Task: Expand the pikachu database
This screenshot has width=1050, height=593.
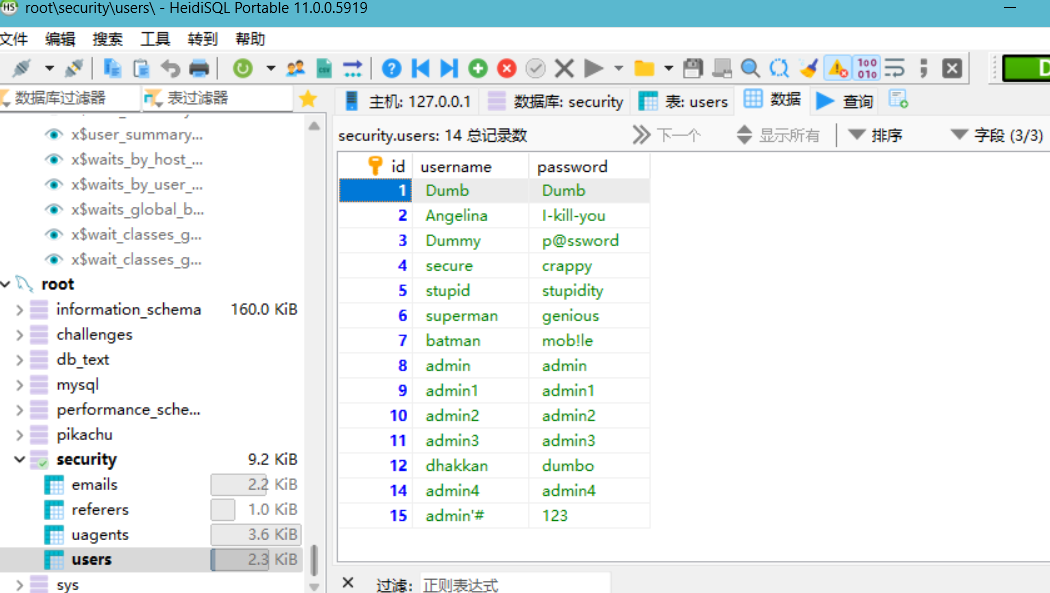Action: (19, 435)
